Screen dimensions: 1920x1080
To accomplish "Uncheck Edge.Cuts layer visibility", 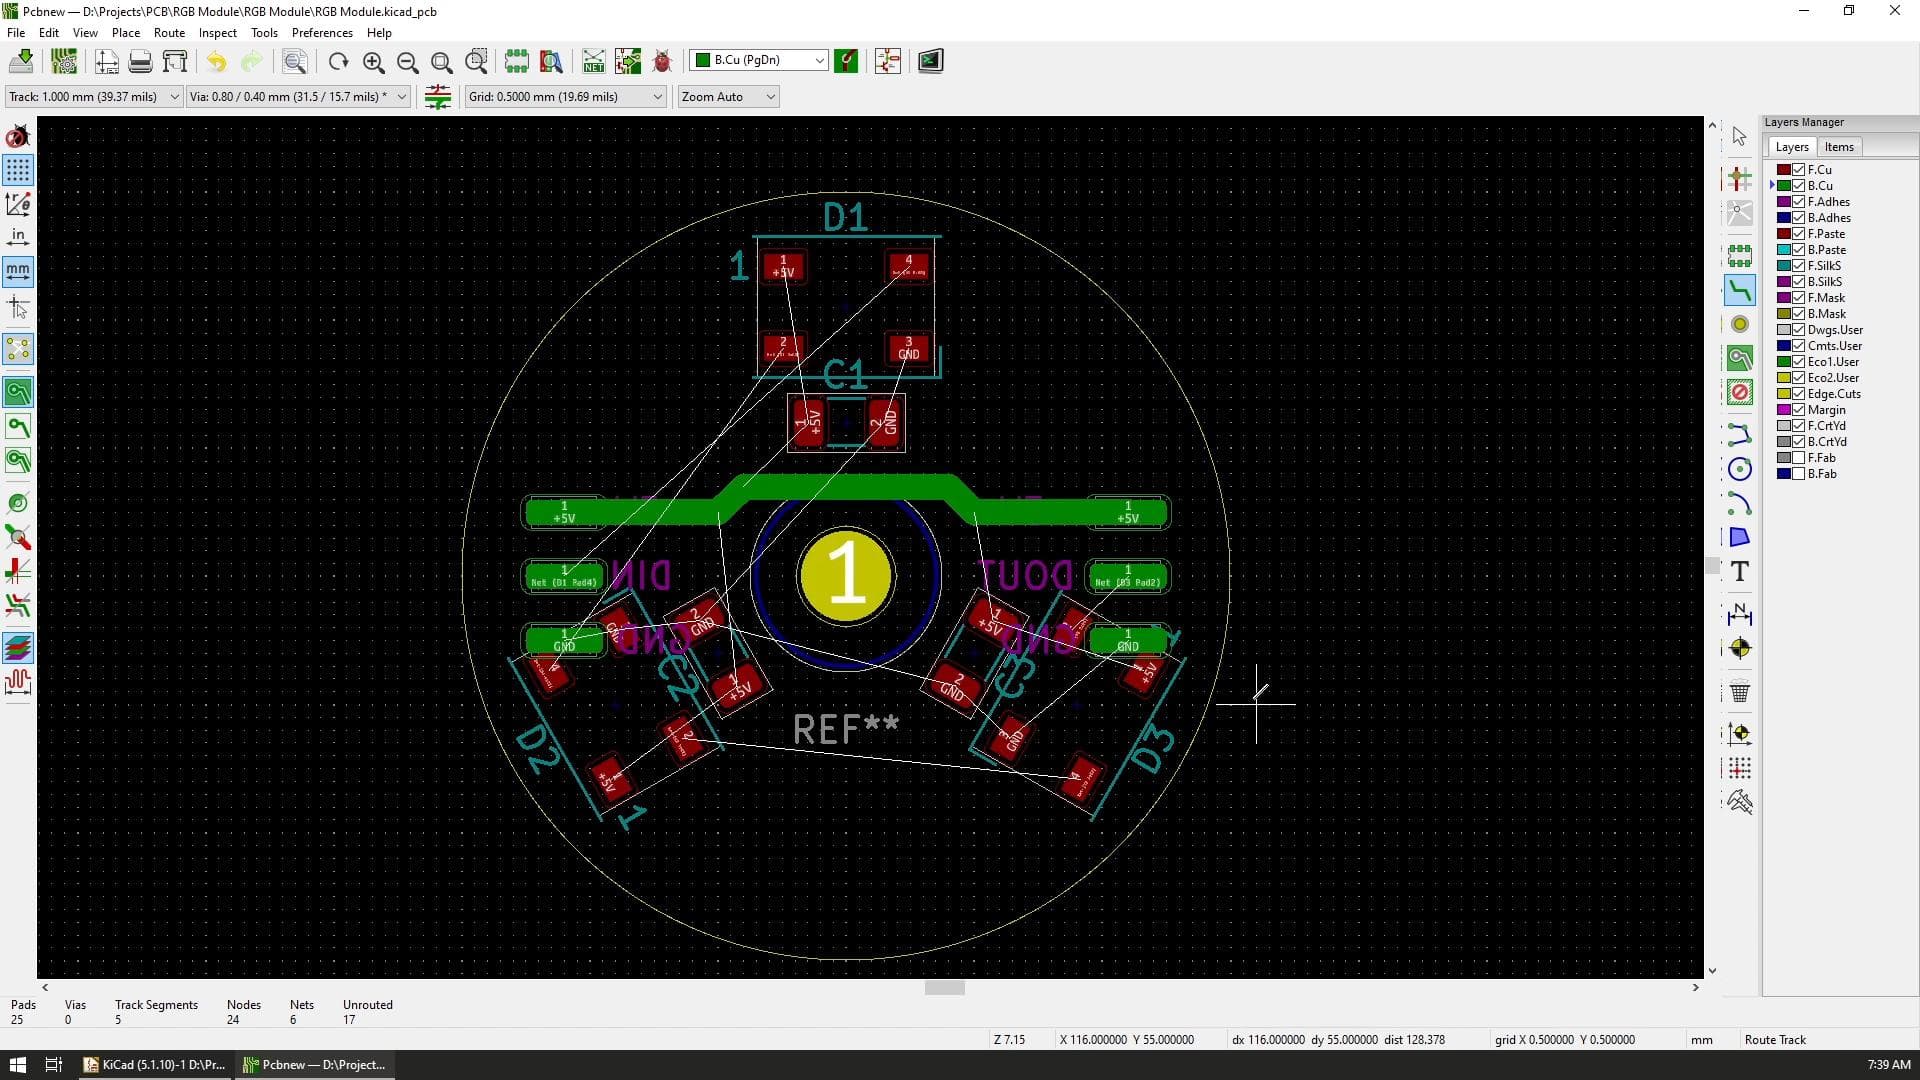I will click(1797, 393).
